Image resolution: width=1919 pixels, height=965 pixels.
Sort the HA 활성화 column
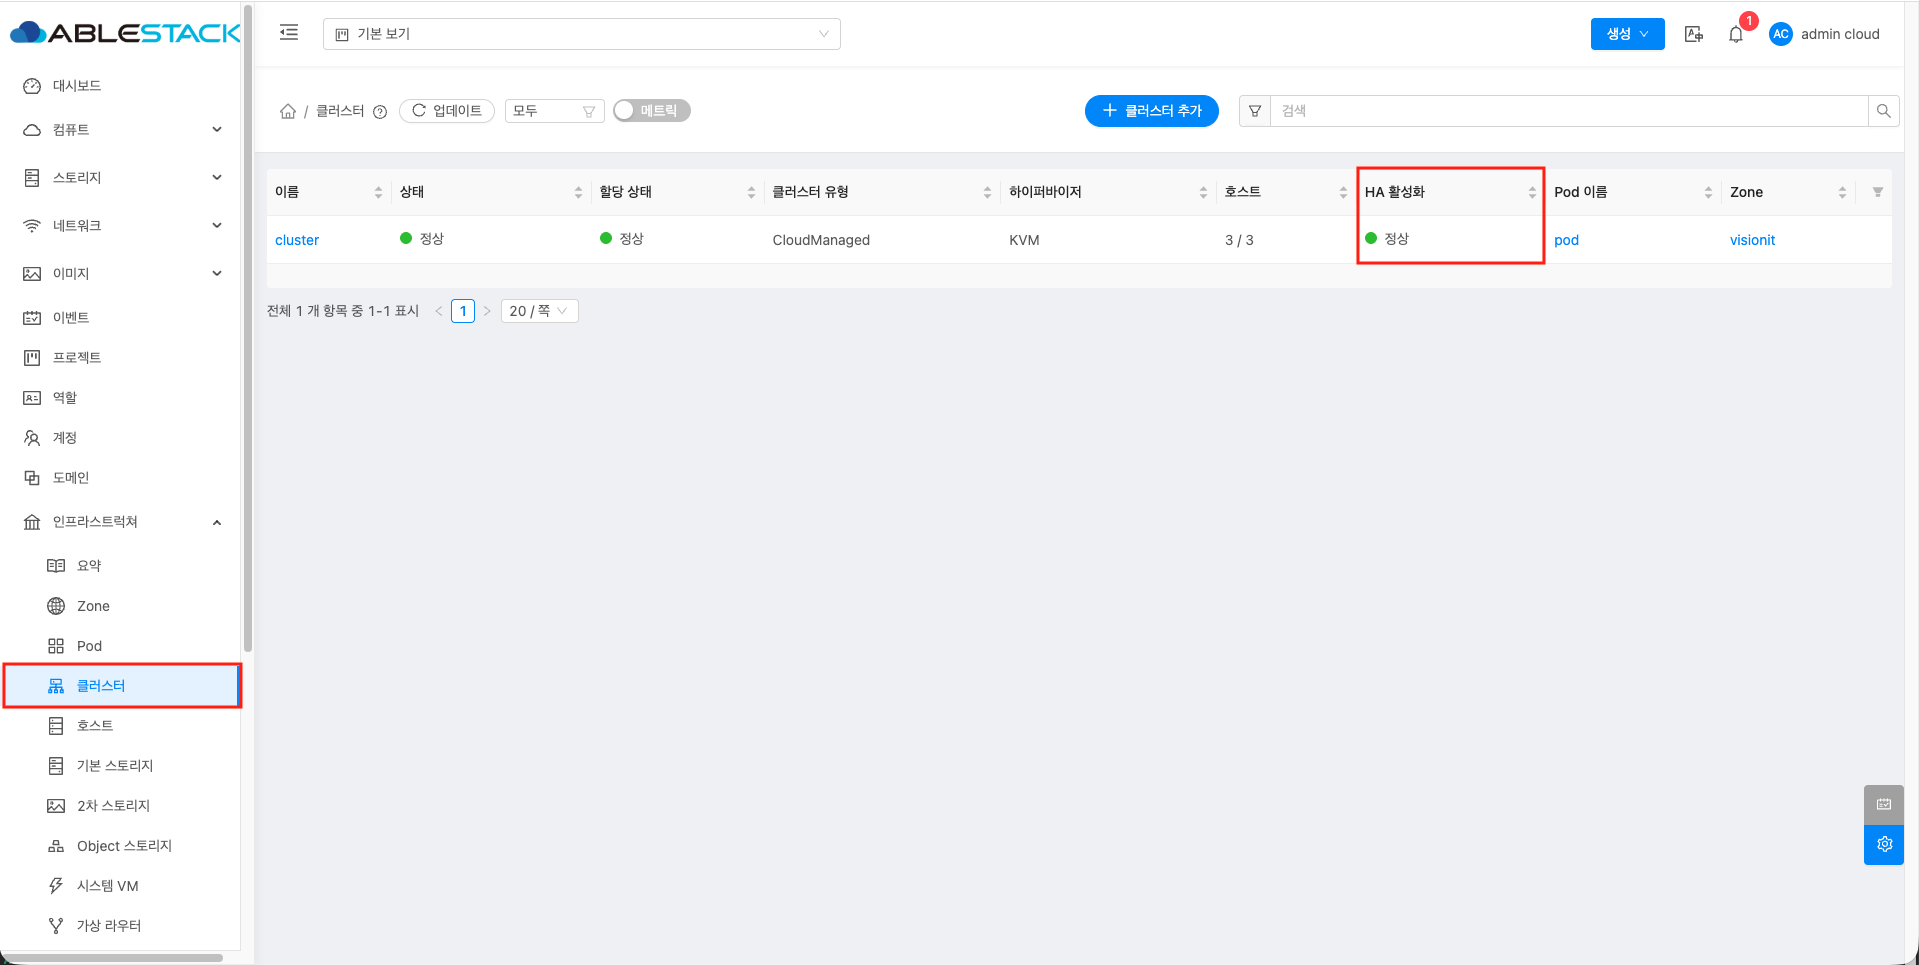point(1532,192)
